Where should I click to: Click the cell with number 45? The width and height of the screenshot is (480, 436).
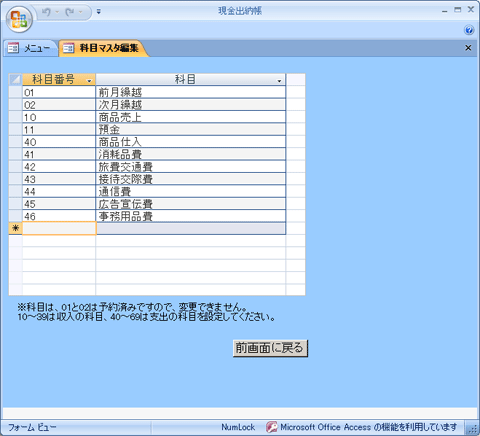59,204
